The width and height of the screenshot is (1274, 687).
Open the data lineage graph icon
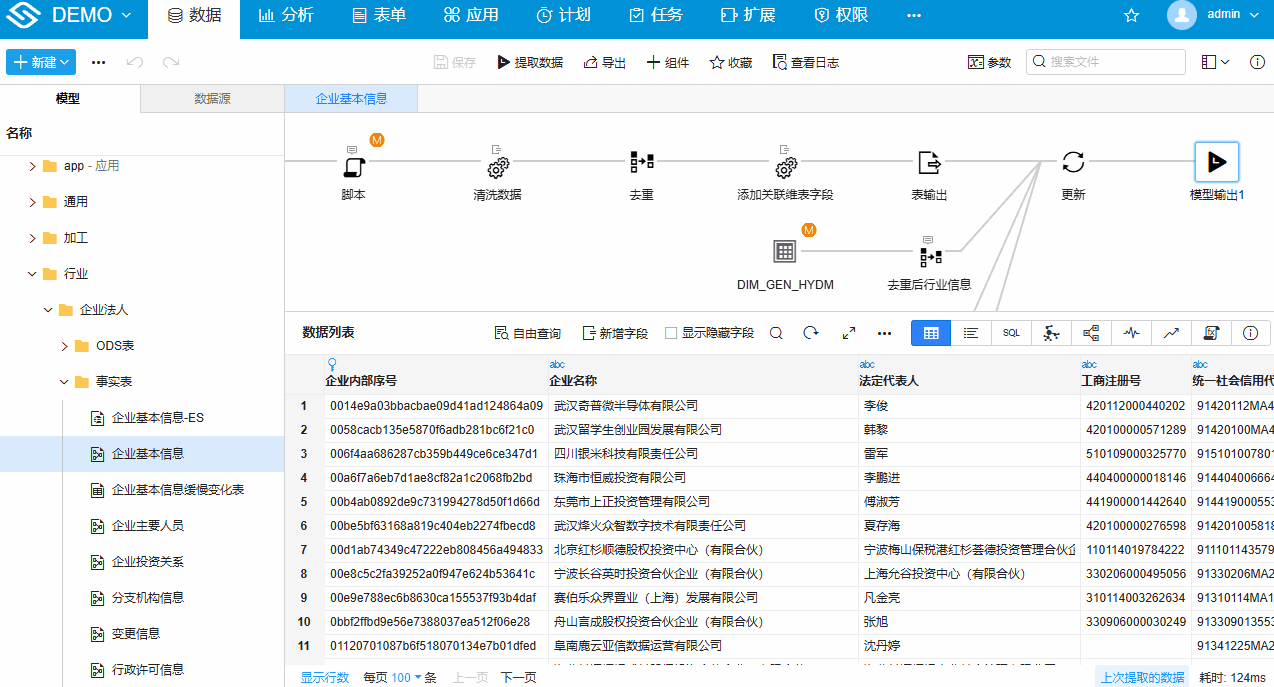(x=1090, y=332)
